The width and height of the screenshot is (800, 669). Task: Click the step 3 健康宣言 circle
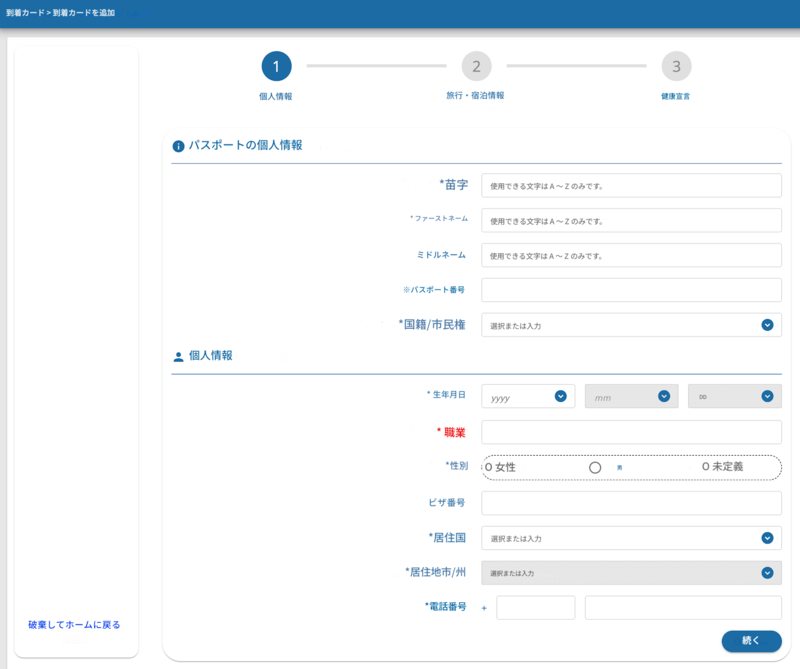pyautogui.click(x=676, y=67)
